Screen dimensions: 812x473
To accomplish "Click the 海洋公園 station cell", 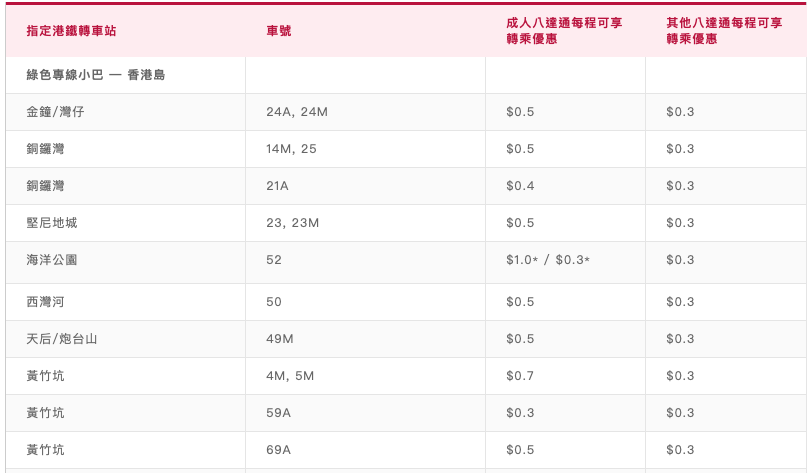I will 52,260.
